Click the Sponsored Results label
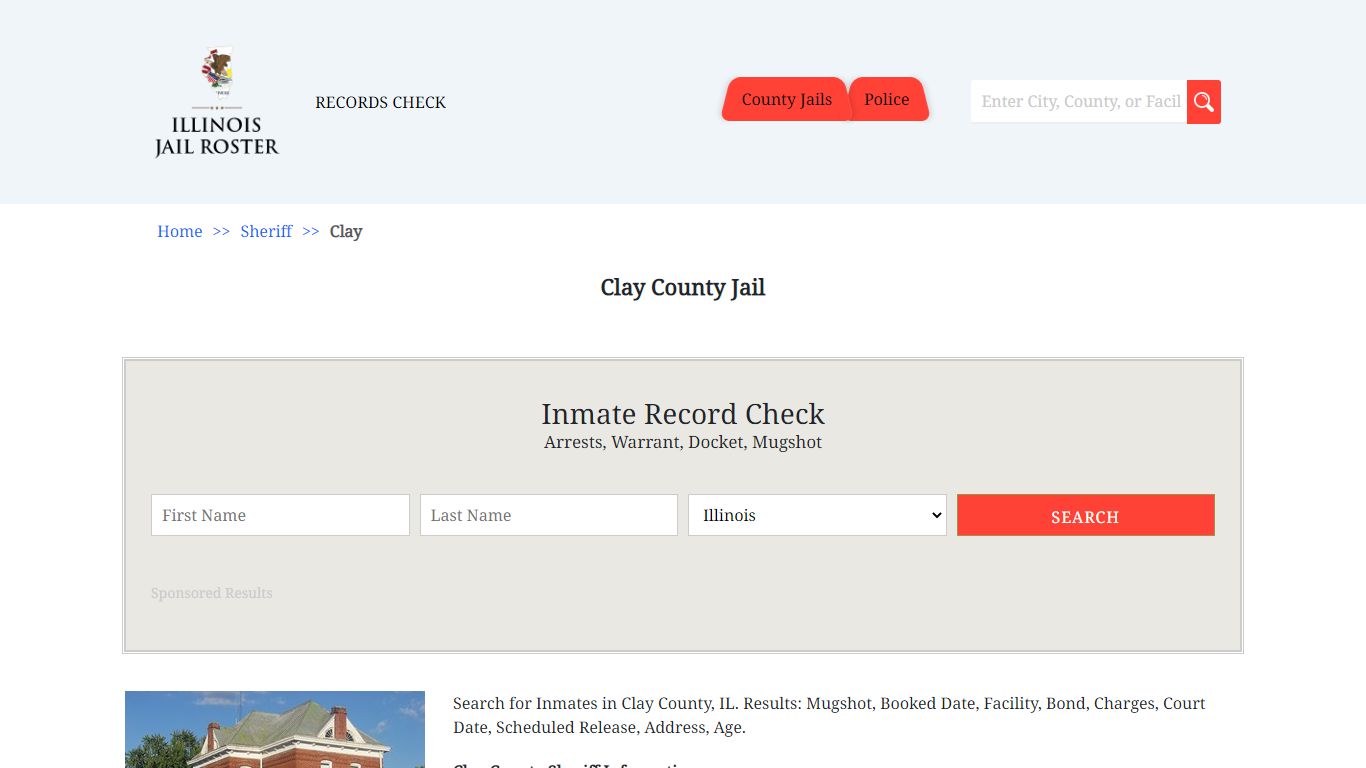This screenshot has height=768, width=1366. pos(212,593)
